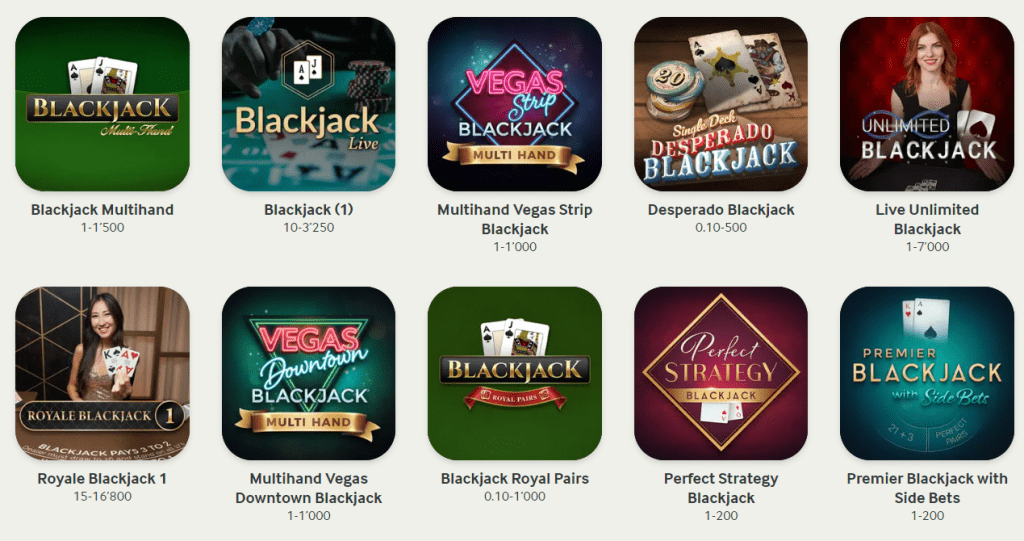Viewport: 1024px width, 541px height.
Task: Select the Blackjack Royal Pairs game icon
Action: 515,373
